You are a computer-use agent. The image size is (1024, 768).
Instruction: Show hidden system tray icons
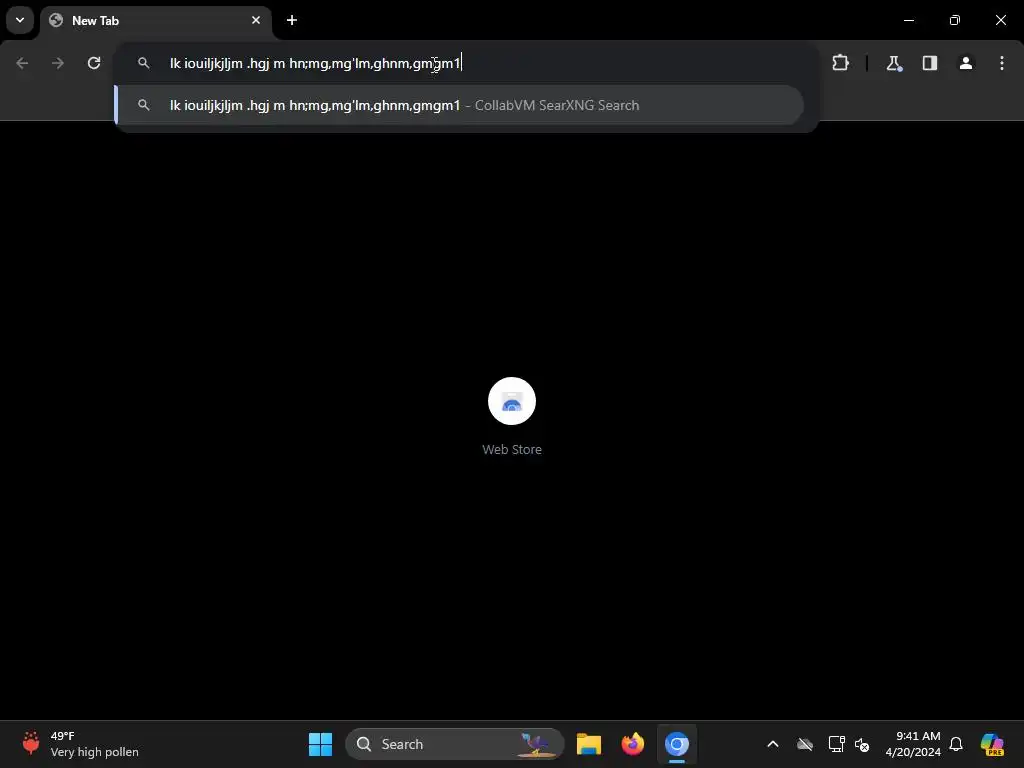pyautogui.click(x=773, y=744)
